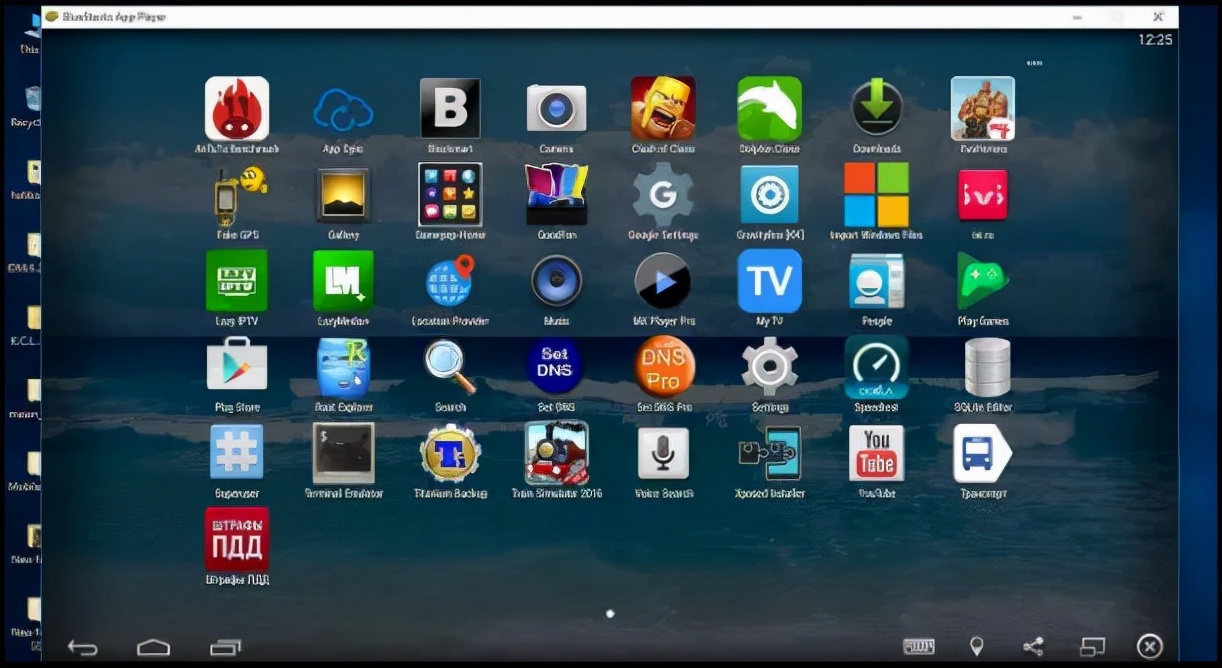Open the Voice Search microphone app
This screenshot has height=668, width=1222.
tap(663, 453)
